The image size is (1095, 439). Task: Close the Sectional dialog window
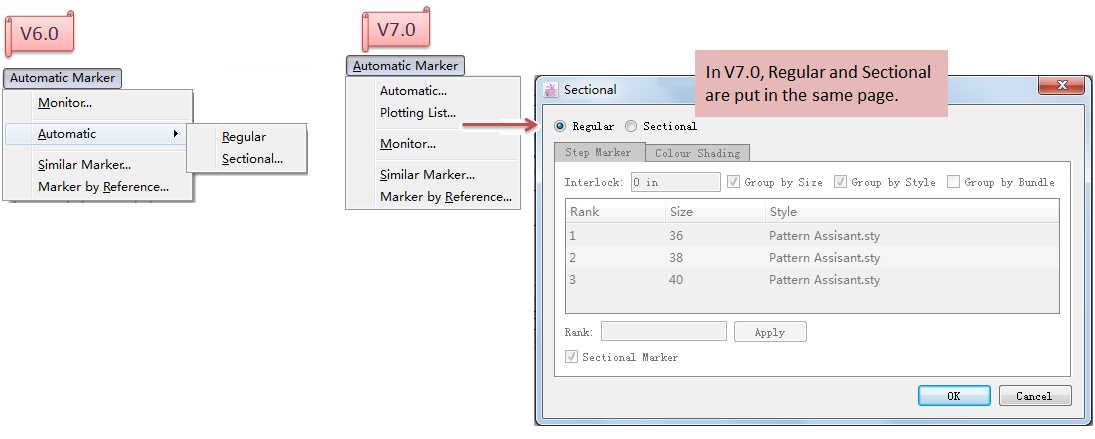tap(1061, 86)
